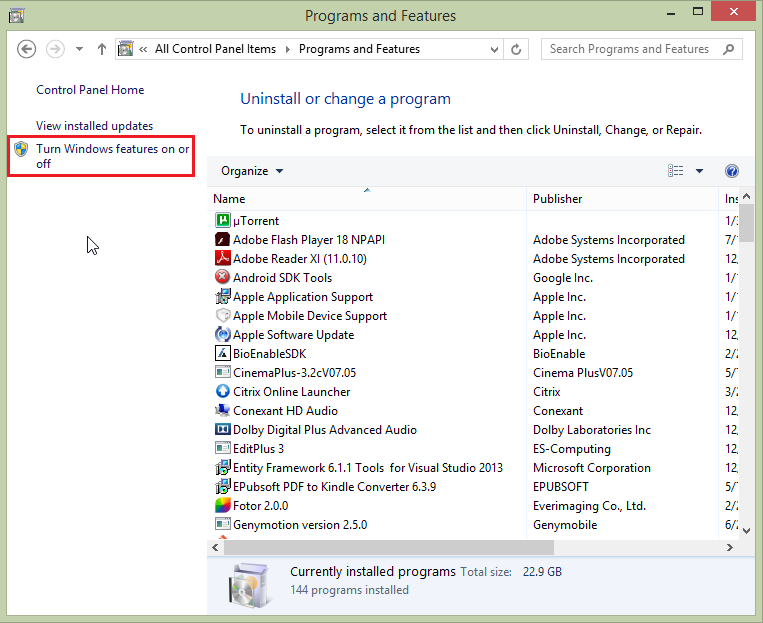Select EditPlus 3 program name

point(258,448)
